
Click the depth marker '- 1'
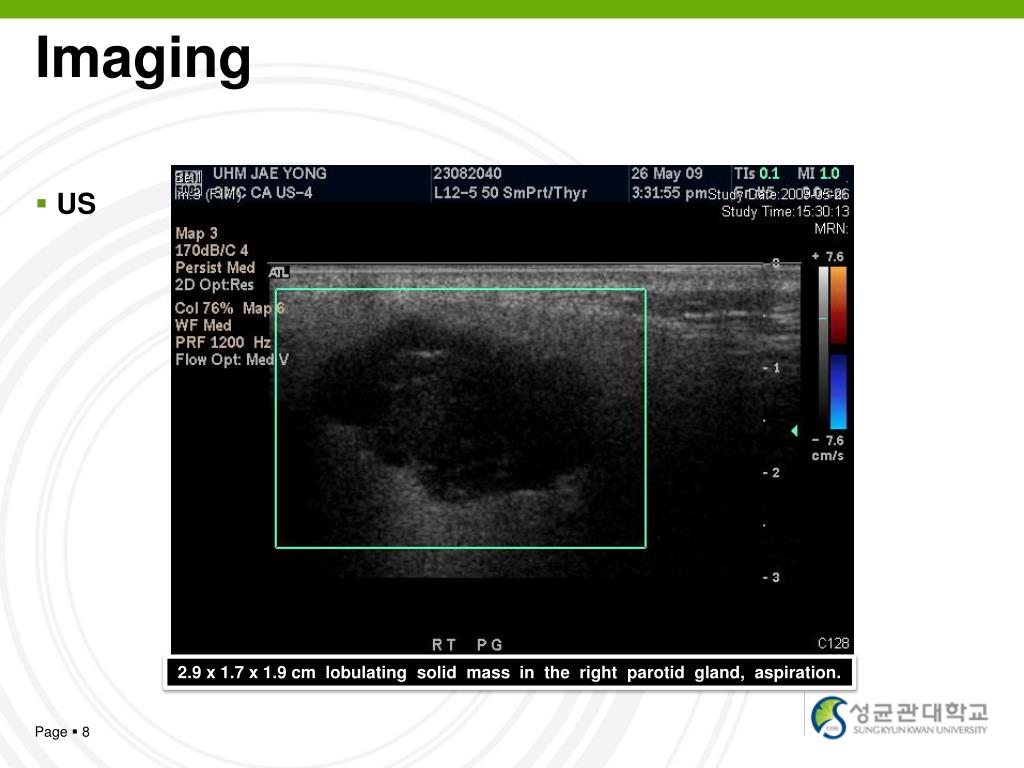click(771, 368)
